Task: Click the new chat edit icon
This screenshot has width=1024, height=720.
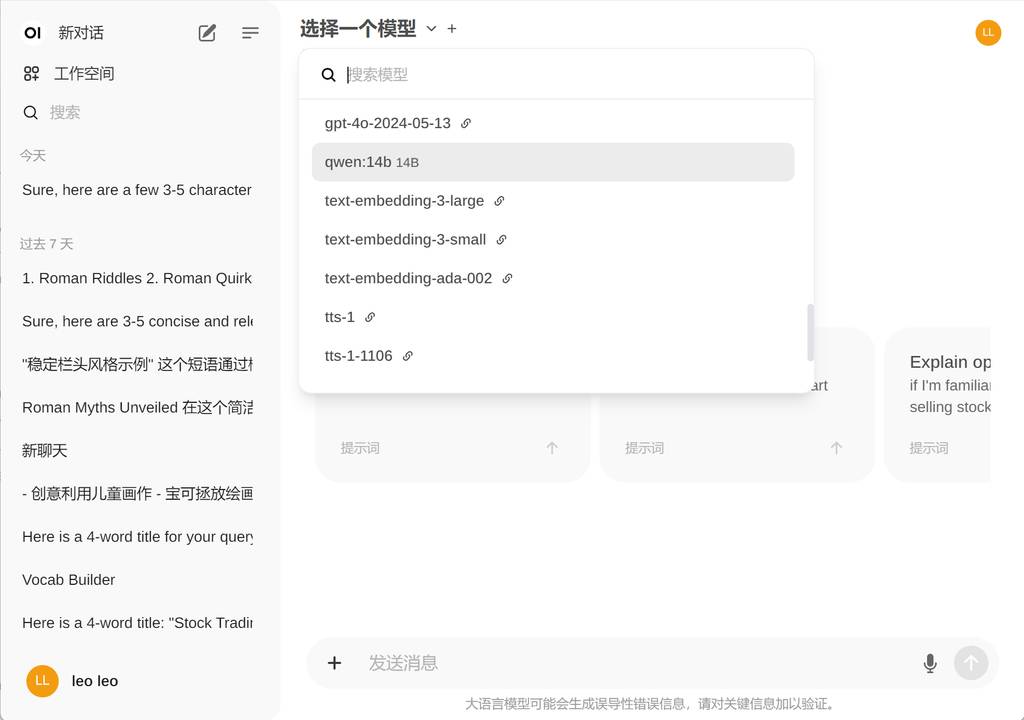Action: pyautogui.click(x=207, y=33)
